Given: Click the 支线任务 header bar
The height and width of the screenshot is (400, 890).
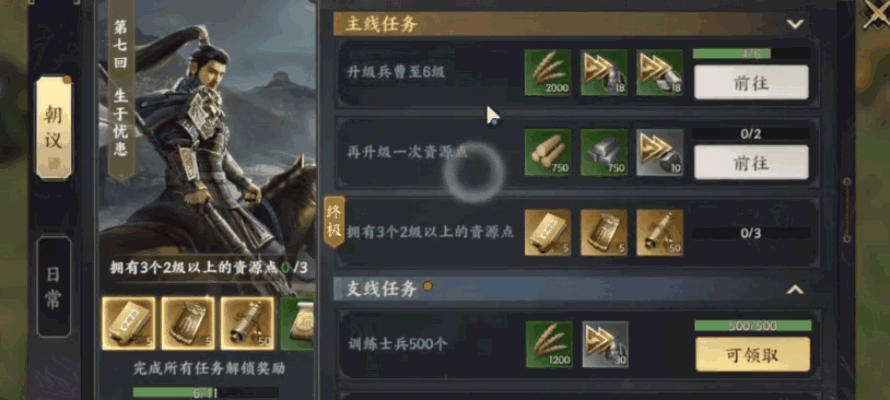Looking at the screenshot, I should (577, 289).
